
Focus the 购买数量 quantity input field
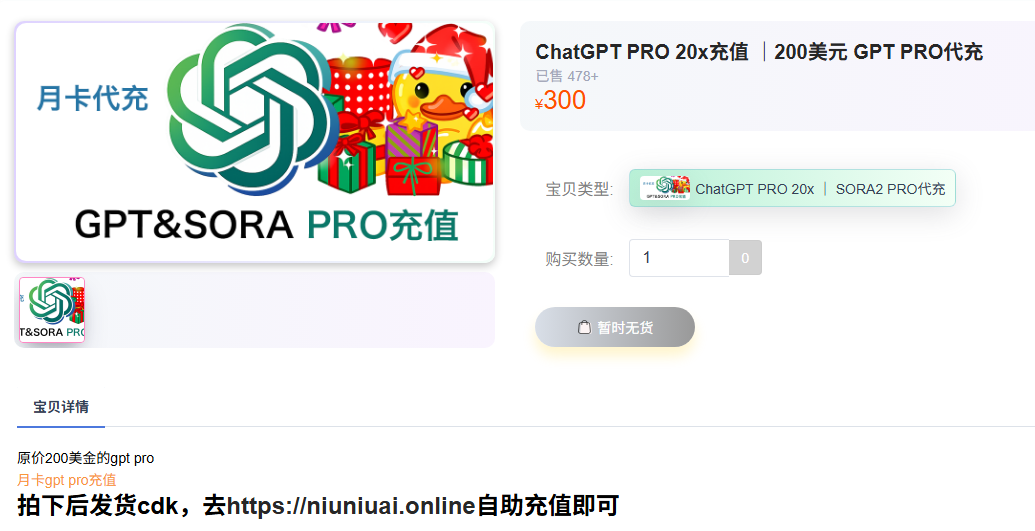tap(679, 258)
